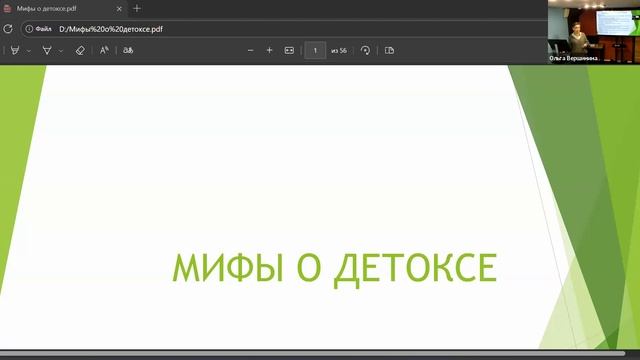Toggle the page view layout icon

pyautogui.click(x=389, y=50)
